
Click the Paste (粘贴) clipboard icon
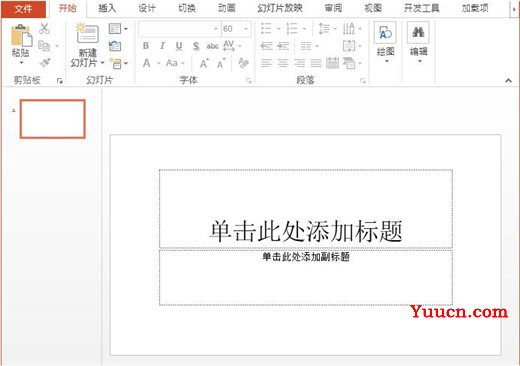[22, 35]
